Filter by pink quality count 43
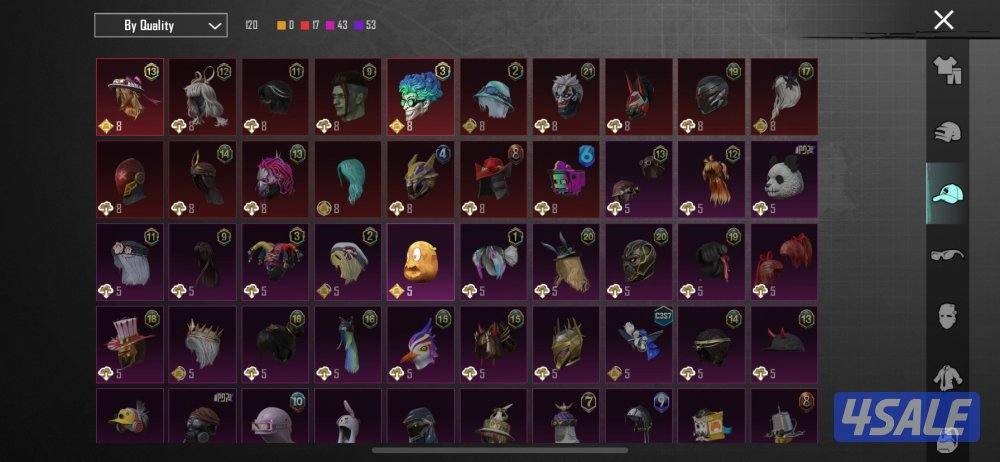 [x=337, y=26]
